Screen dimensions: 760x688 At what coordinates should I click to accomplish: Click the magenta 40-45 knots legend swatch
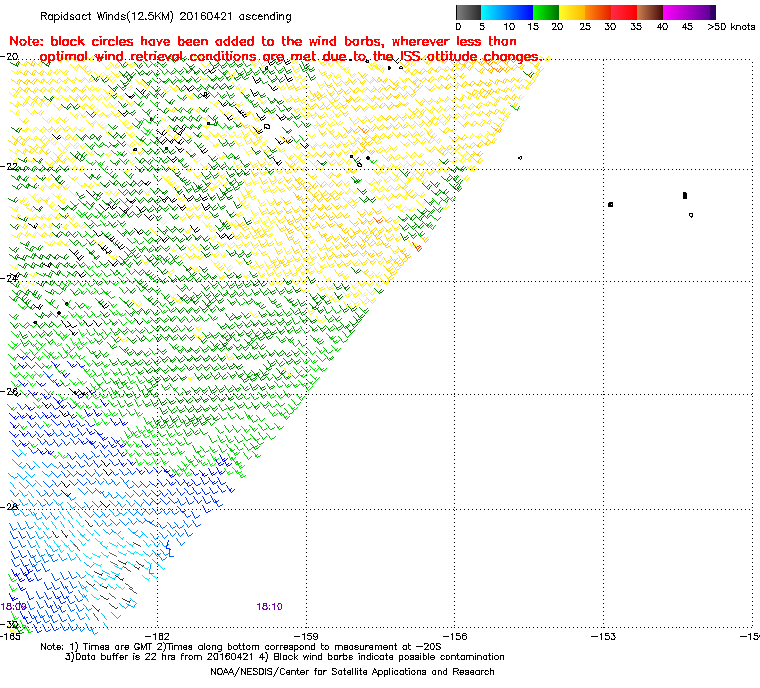676,12
